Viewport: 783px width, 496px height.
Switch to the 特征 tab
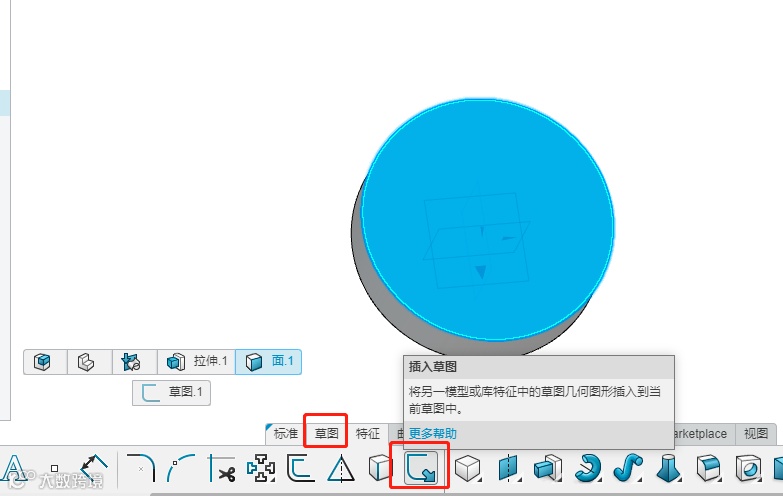click(368, 433)
